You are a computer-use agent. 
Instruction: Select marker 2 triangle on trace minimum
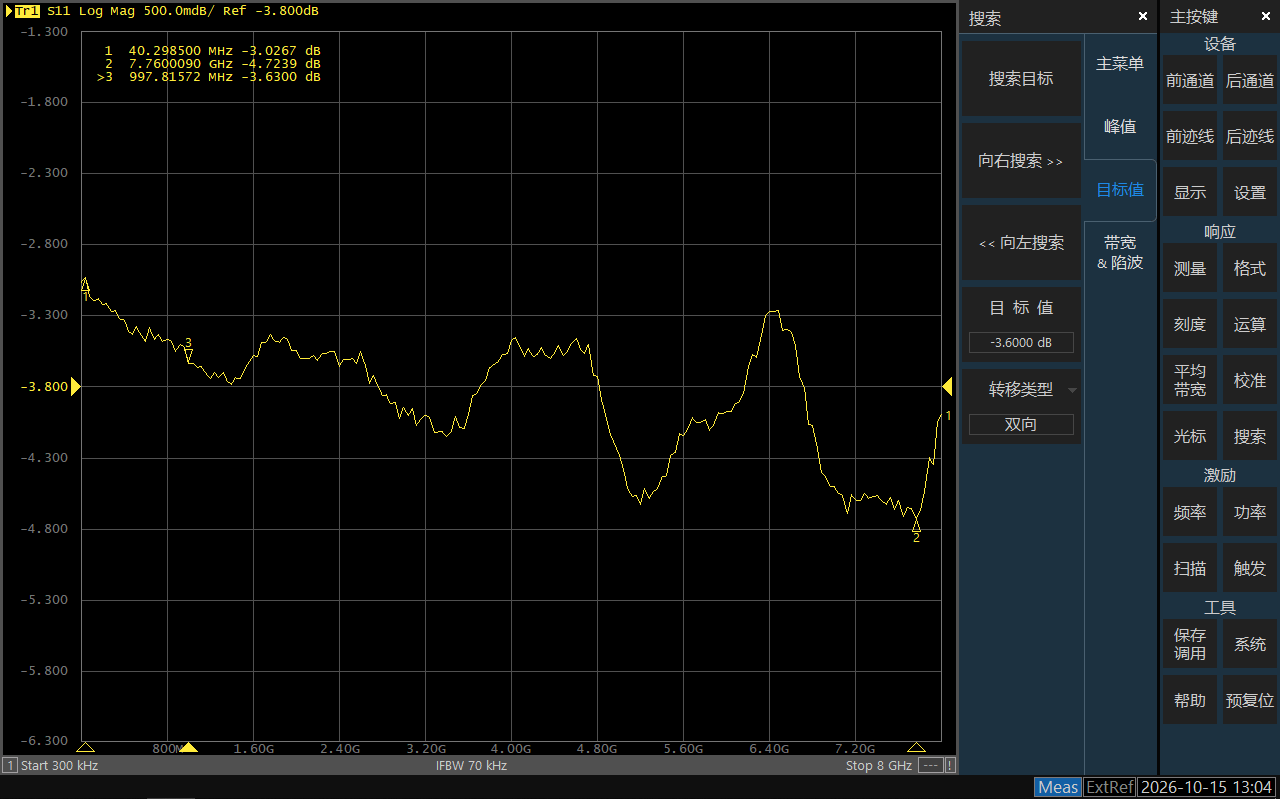[x=916, y=525]
